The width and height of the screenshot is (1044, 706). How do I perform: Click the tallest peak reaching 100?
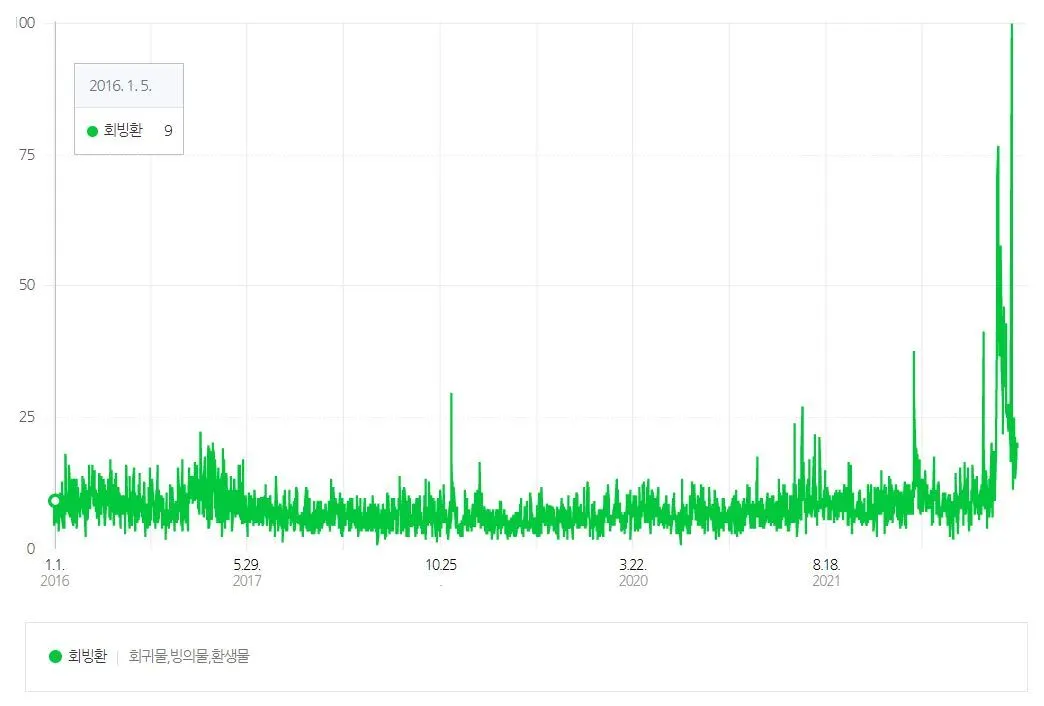tap(1012, 25)
